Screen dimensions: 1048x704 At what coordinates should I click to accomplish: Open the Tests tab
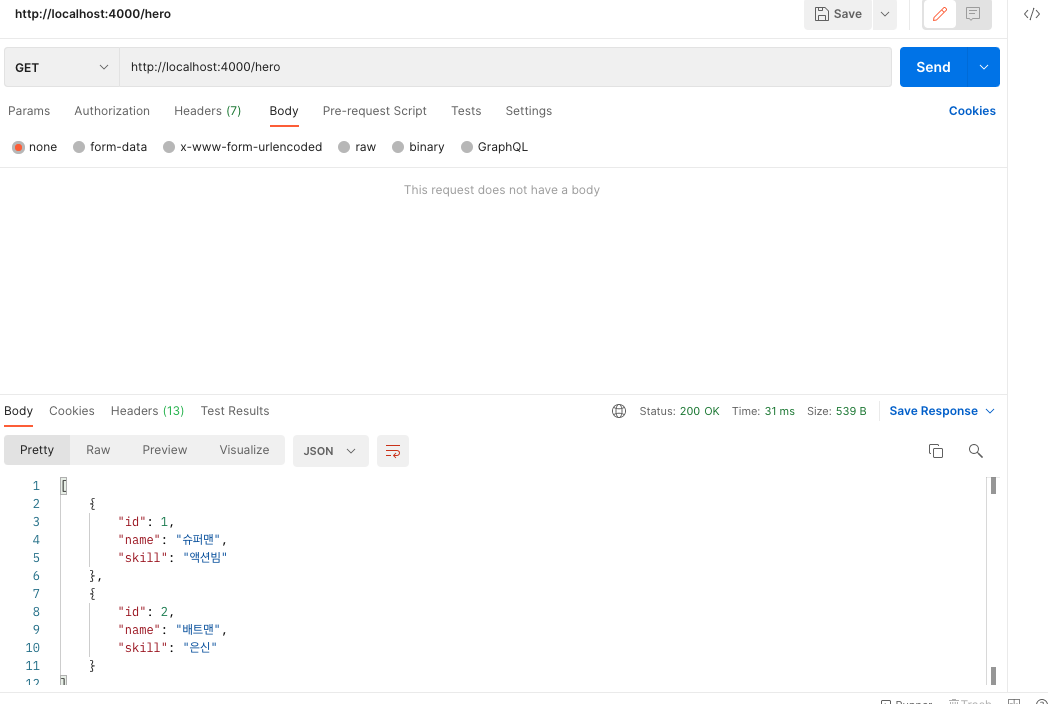pyautogui.click(x=466, y=111)
